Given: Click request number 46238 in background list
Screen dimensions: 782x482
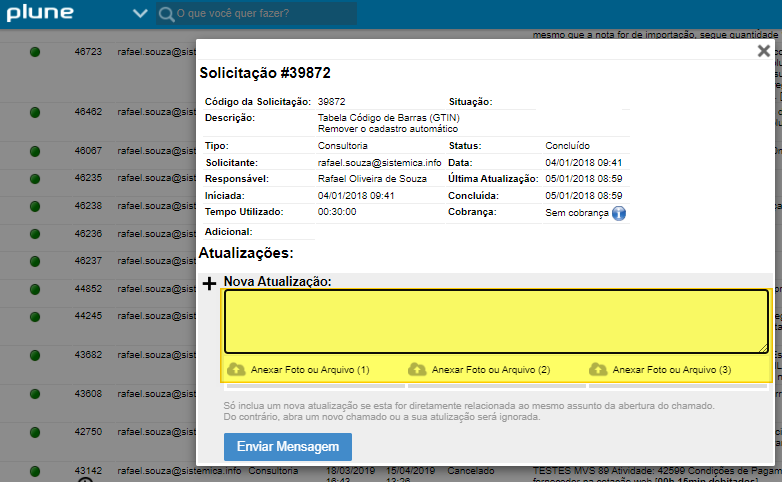Looking at the screenshot, I should point(88,206).
